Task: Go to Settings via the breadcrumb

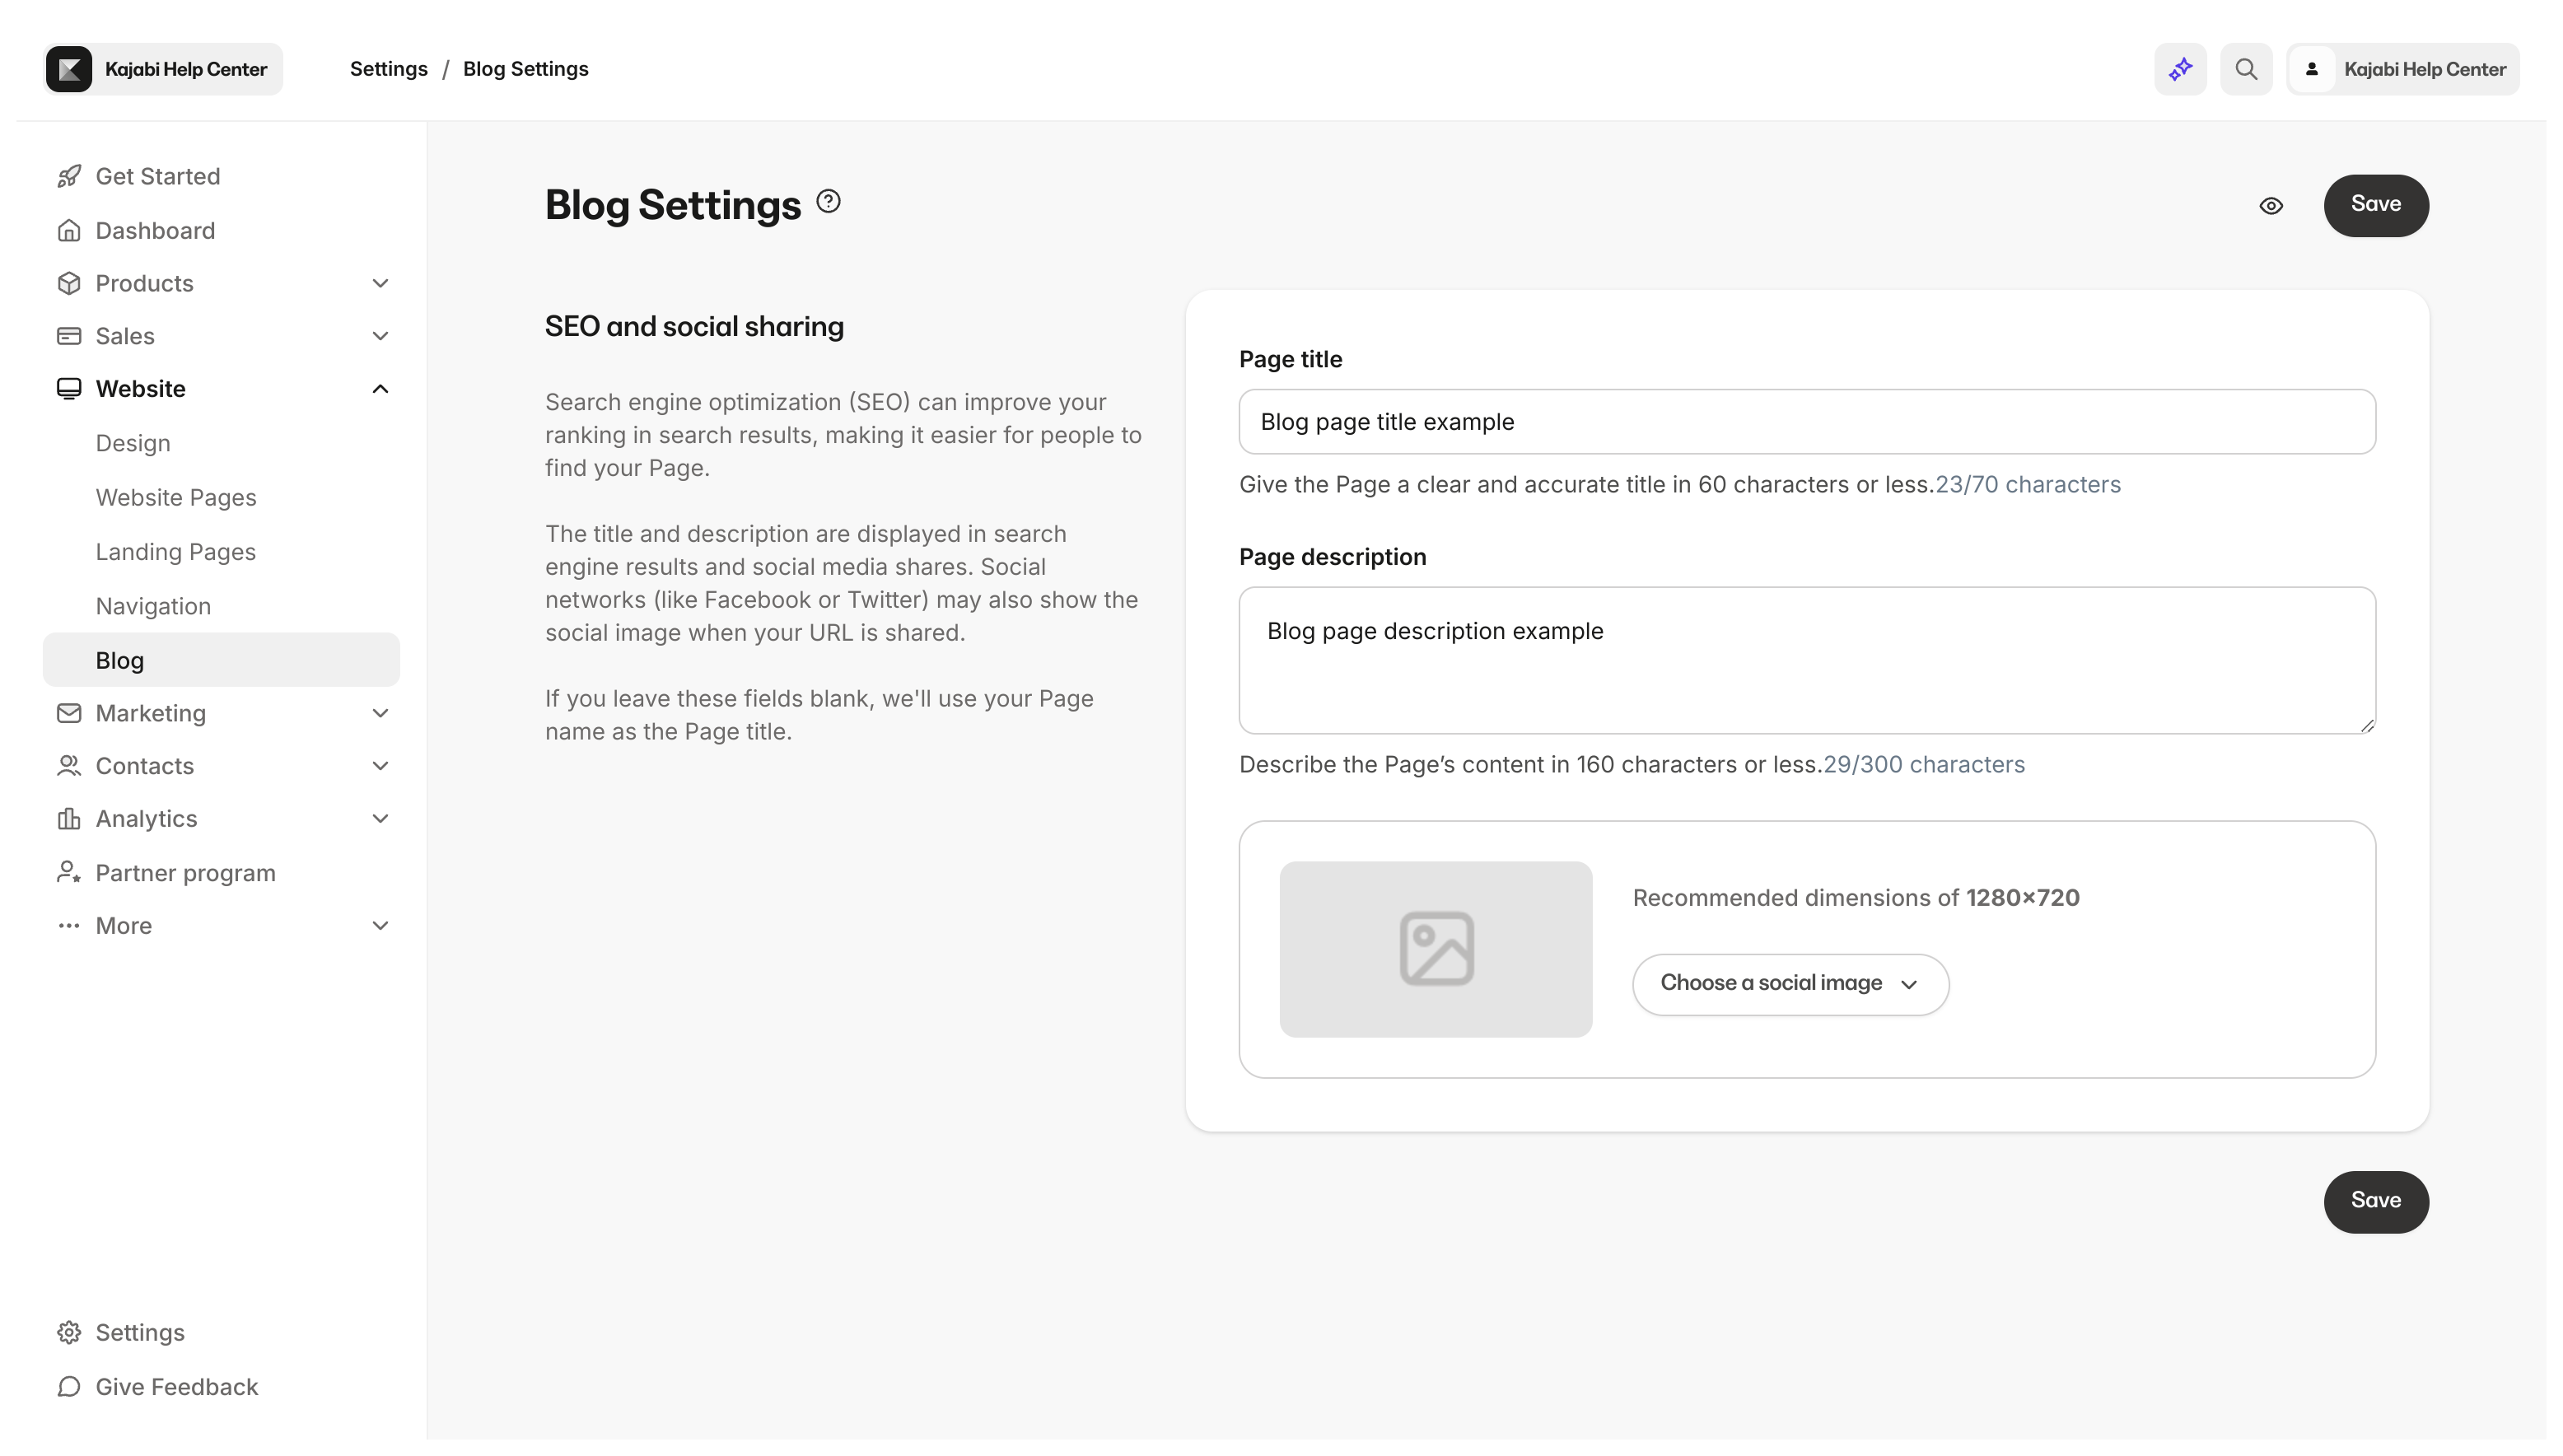Action: pyautogui.click(x=389, y=68)
